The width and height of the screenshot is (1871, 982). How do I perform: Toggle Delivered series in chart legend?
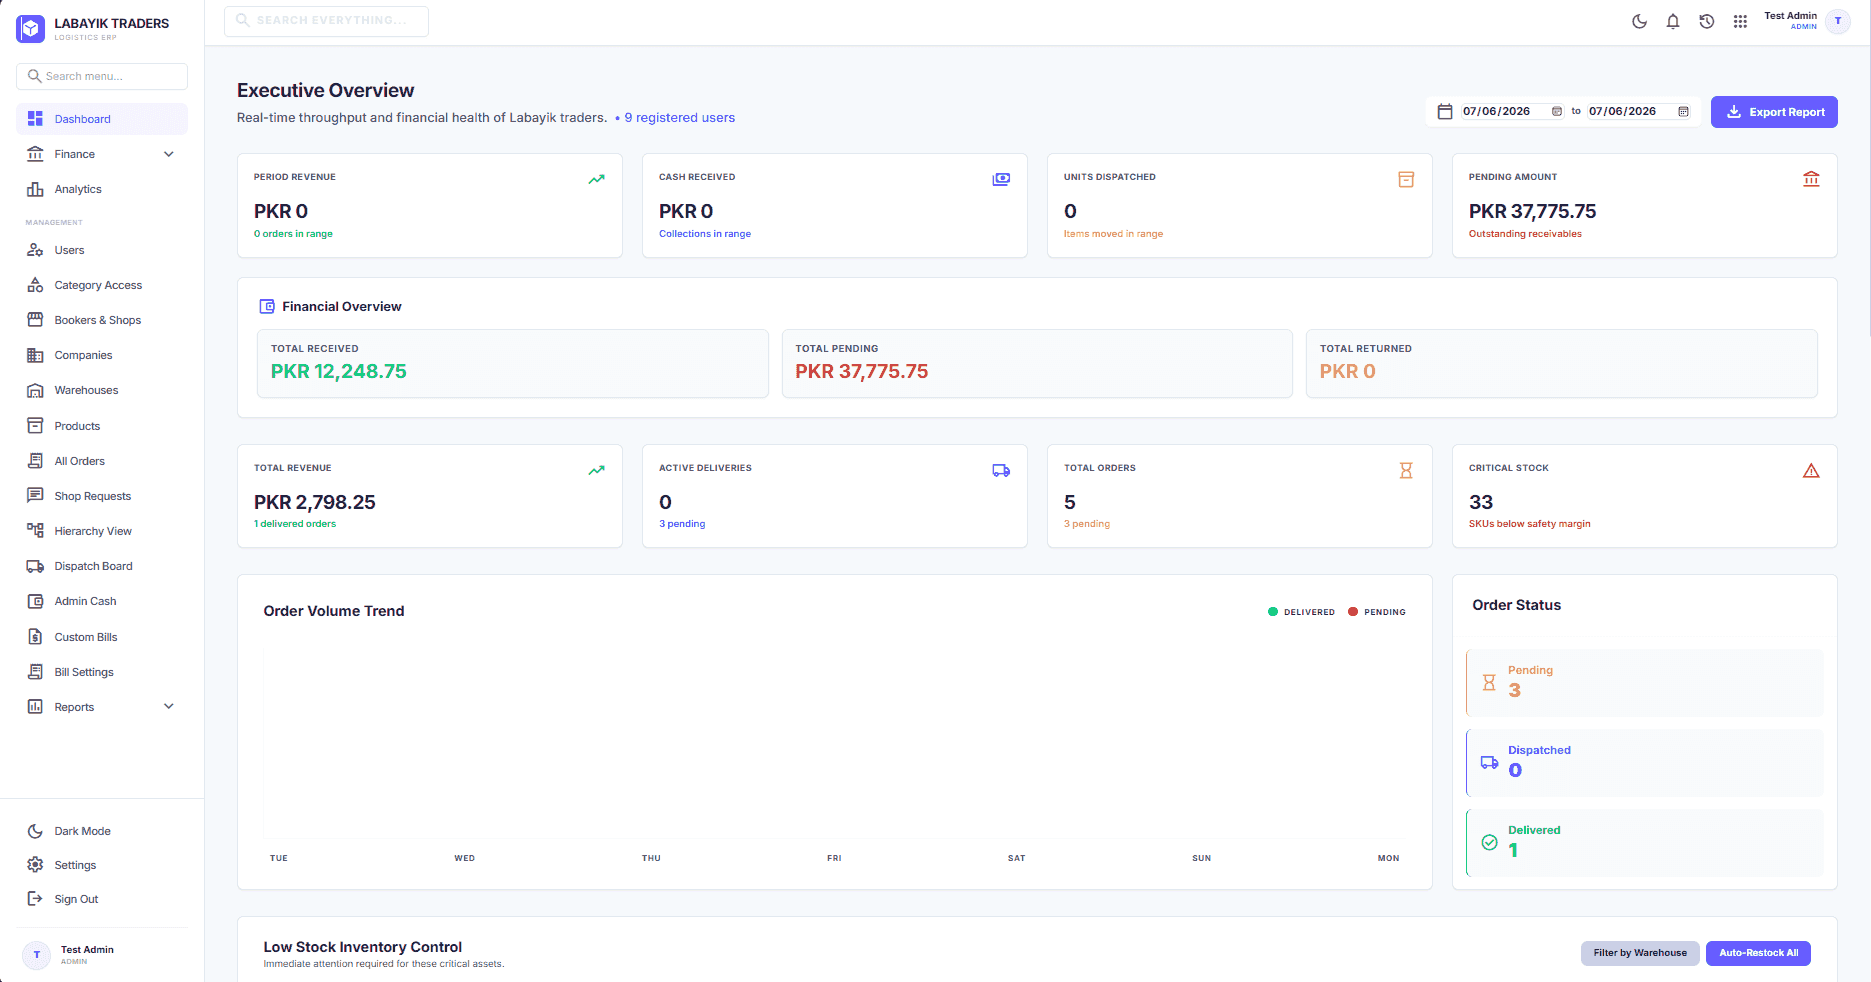[1301, 612]
